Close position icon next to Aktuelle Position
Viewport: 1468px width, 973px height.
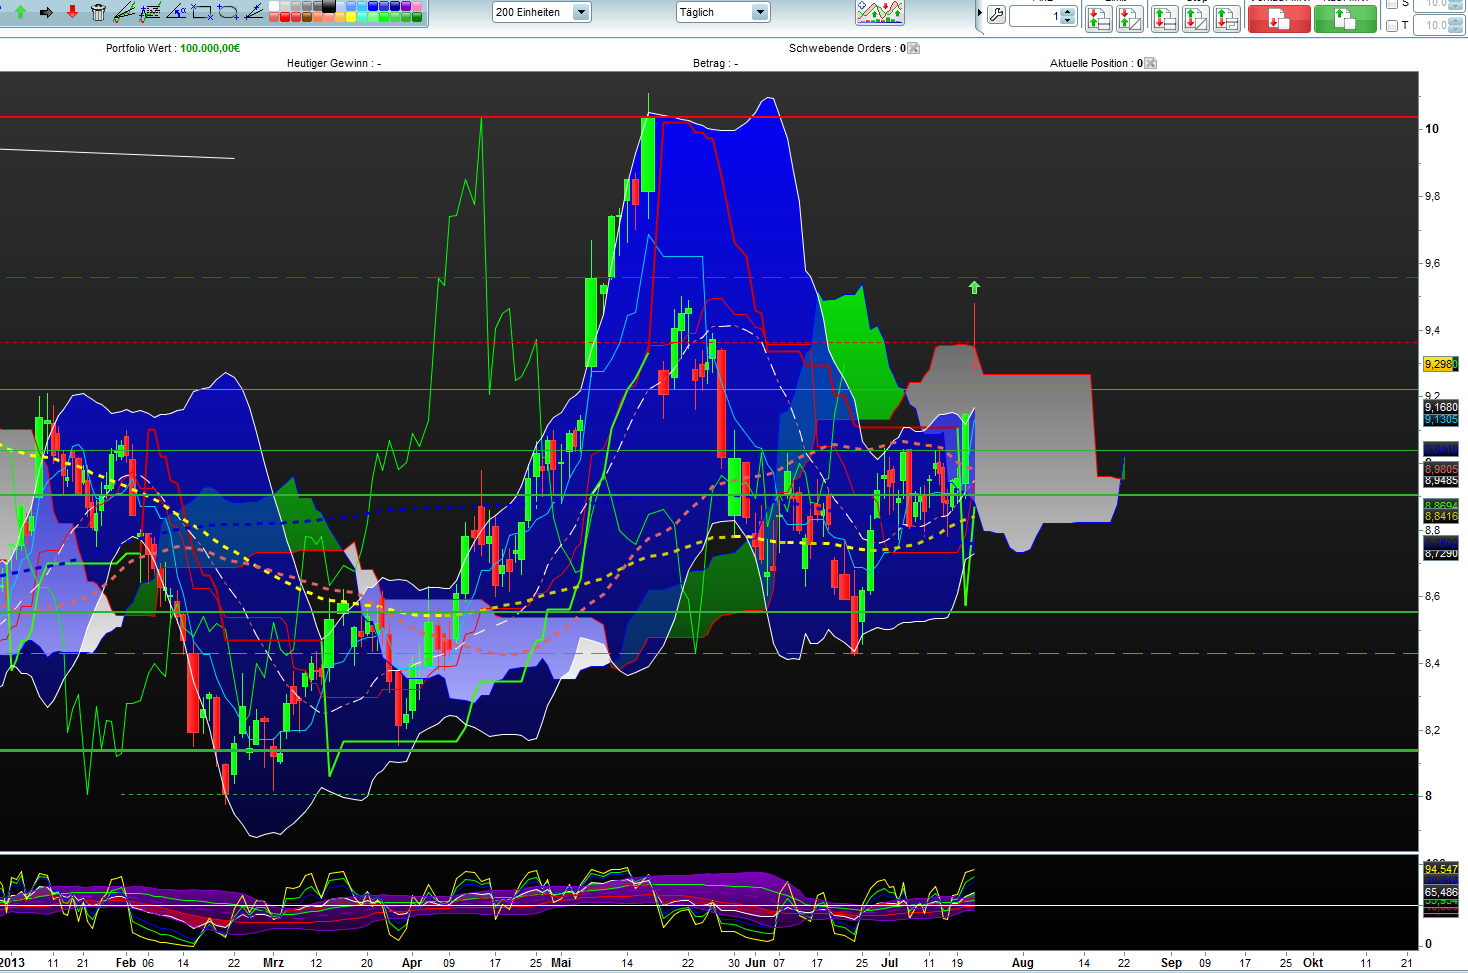(x=1150, y=63)
